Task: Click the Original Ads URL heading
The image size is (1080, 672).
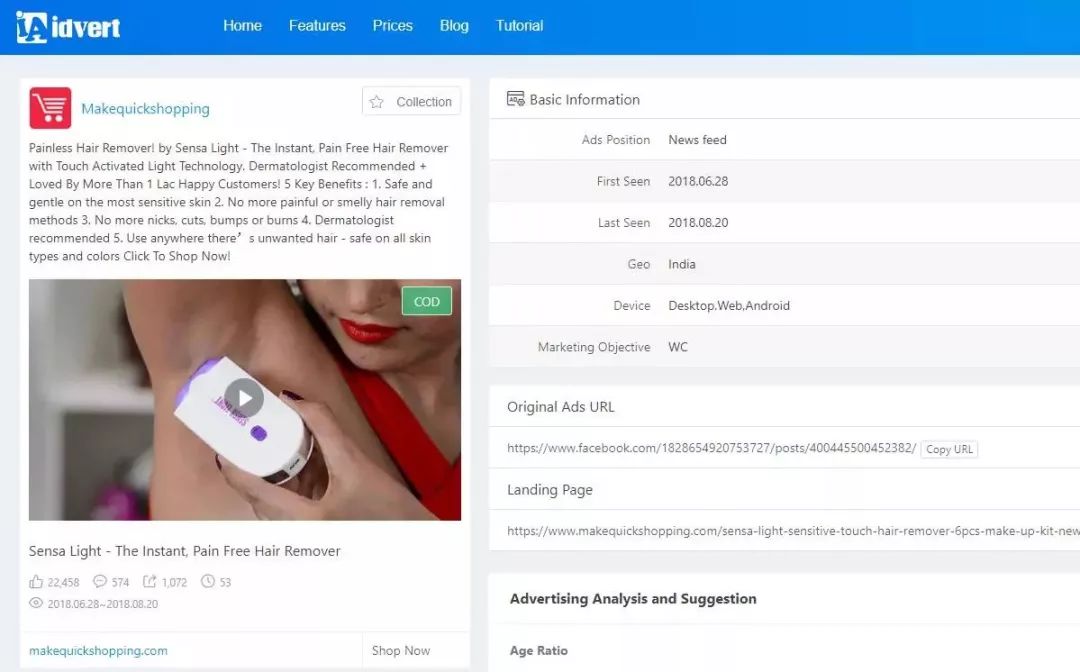Action: (x=561, y=407)
